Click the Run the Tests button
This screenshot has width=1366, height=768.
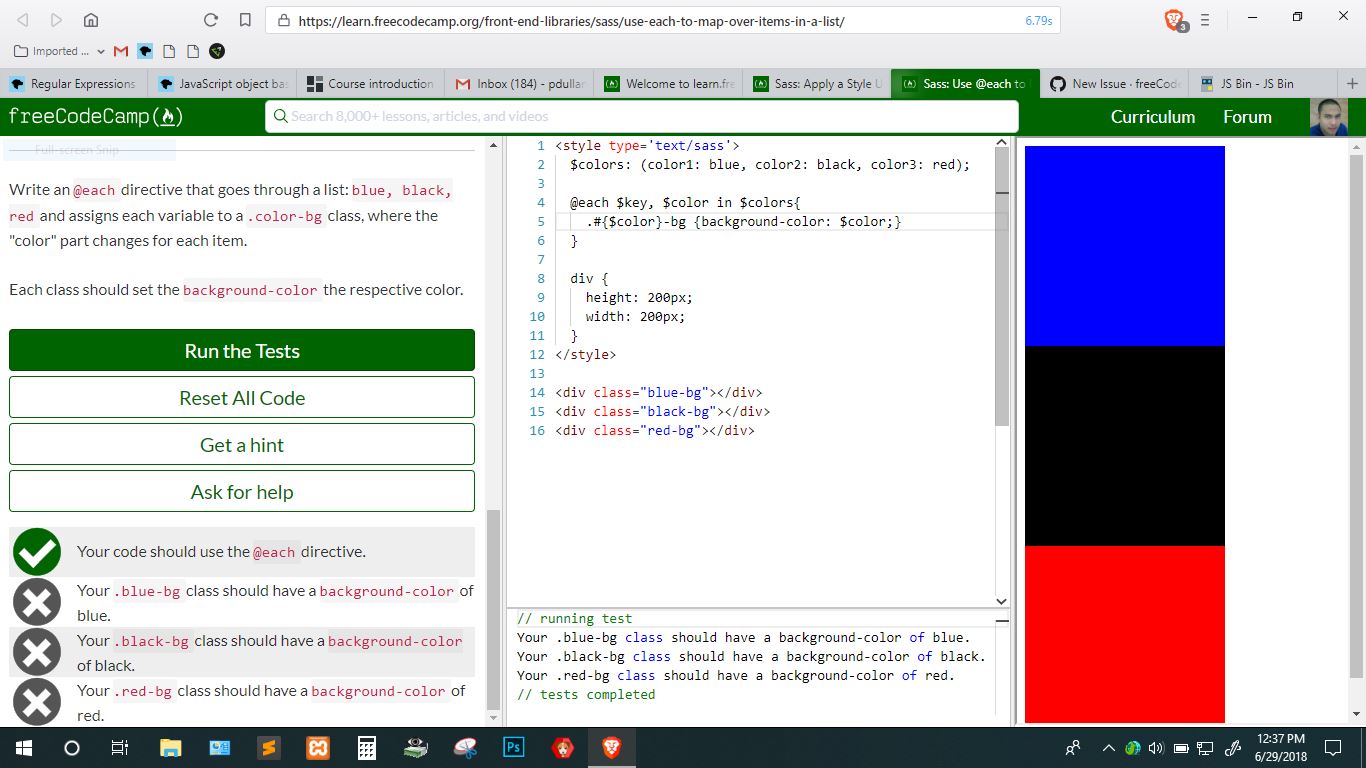(x=242, y=351)
